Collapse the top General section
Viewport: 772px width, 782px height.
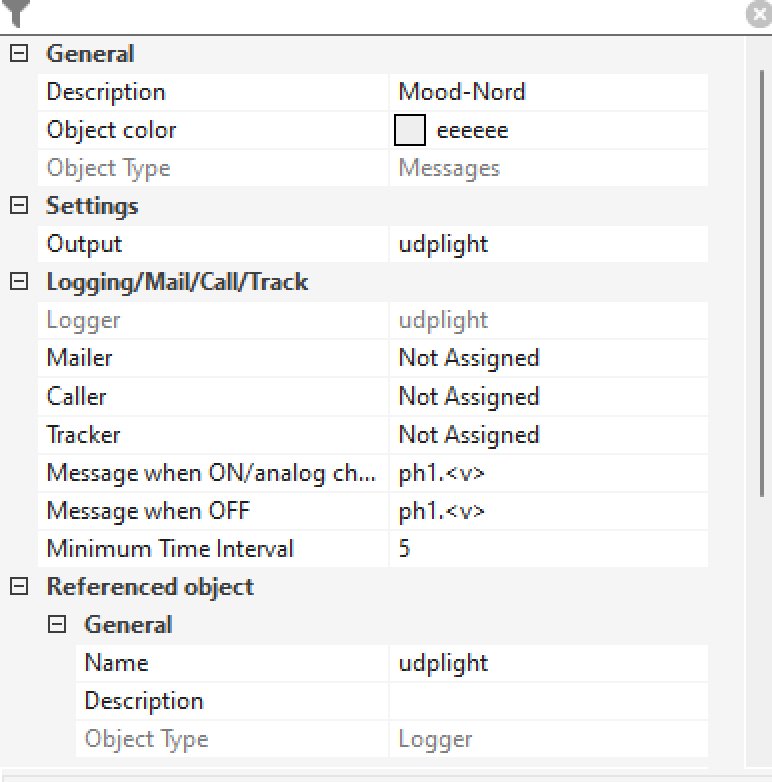coord(19,54)
